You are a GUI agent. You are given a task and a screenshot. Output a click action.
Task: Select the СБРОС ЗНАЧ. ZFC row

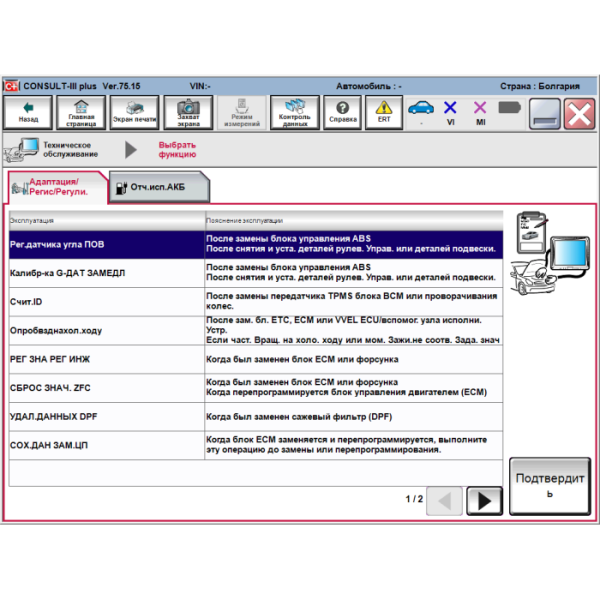106,387
